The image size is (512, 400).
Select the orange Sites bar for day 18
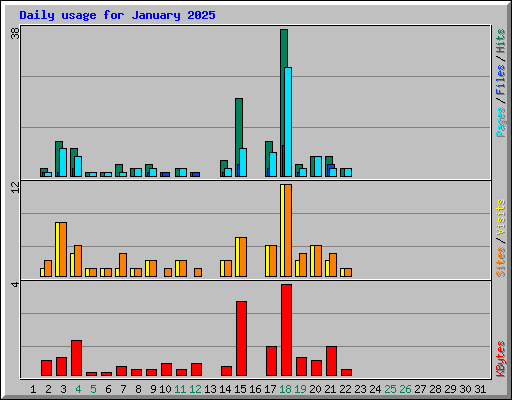point(288,230)
